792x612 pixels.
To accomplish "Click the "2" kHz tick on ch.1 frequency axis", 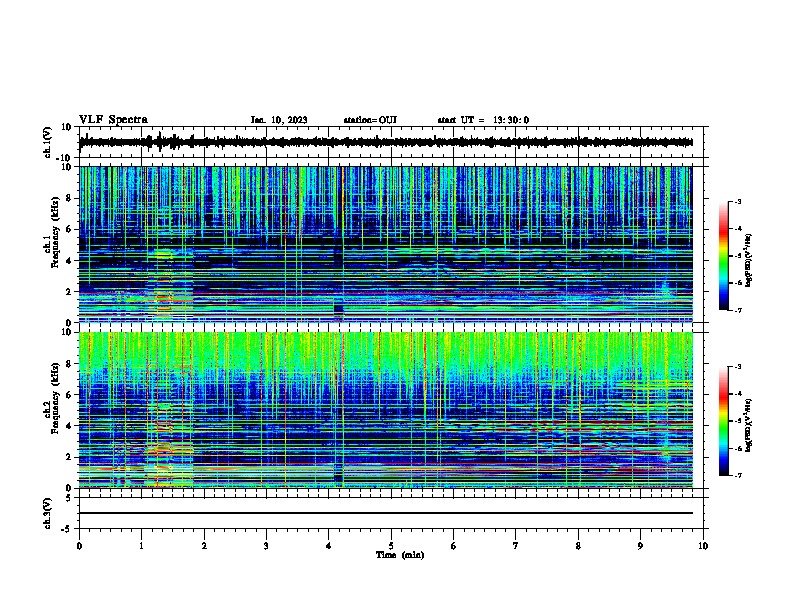I will (69, 292).
